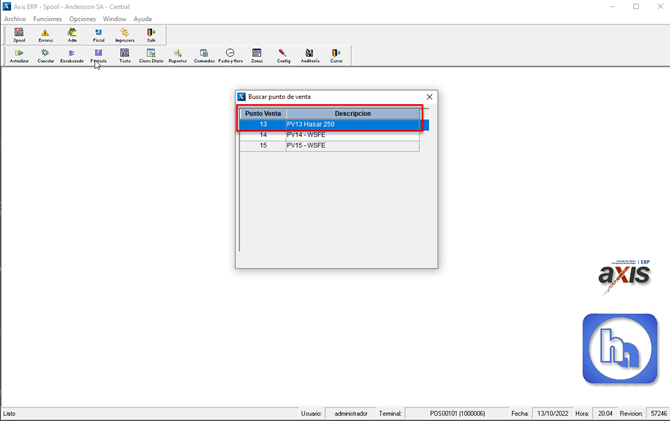
Task: Select the PV14 - WSFE row
Action: [330, 135]
